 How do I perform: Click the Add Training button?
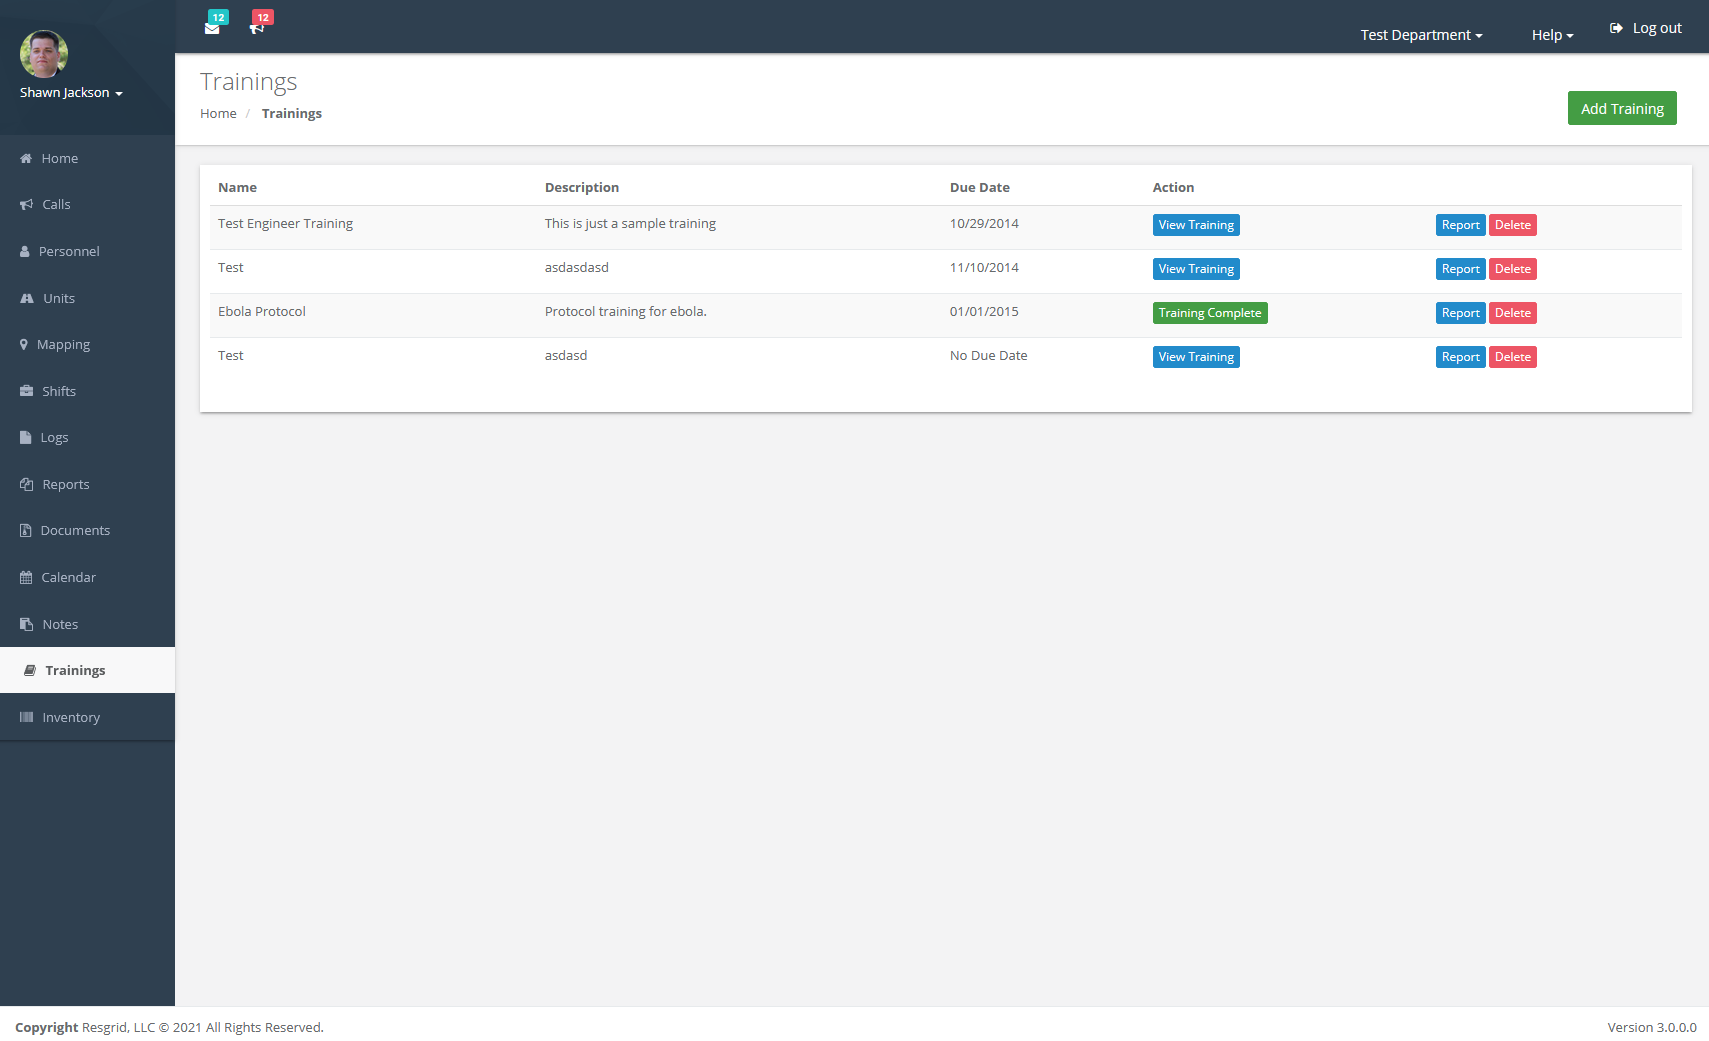[1622, 109]
